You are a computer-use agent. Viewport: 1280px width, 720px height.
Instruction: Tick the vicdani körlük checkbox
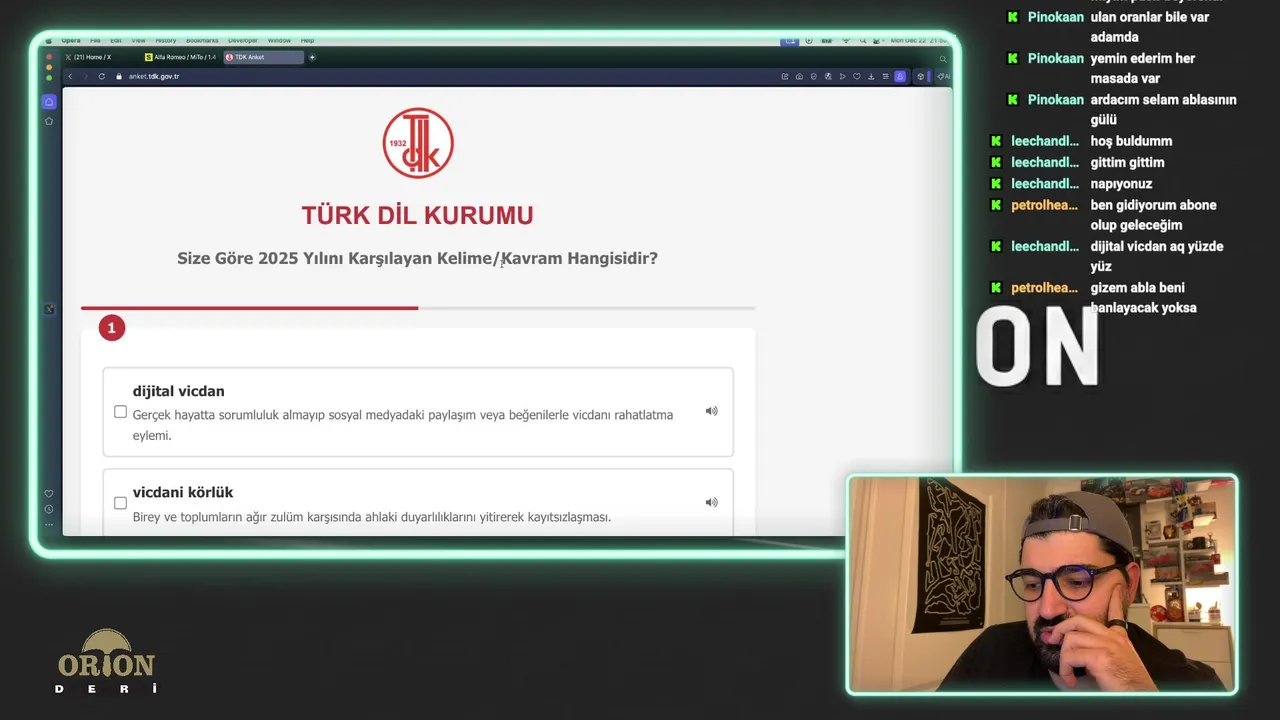(120, 503)
